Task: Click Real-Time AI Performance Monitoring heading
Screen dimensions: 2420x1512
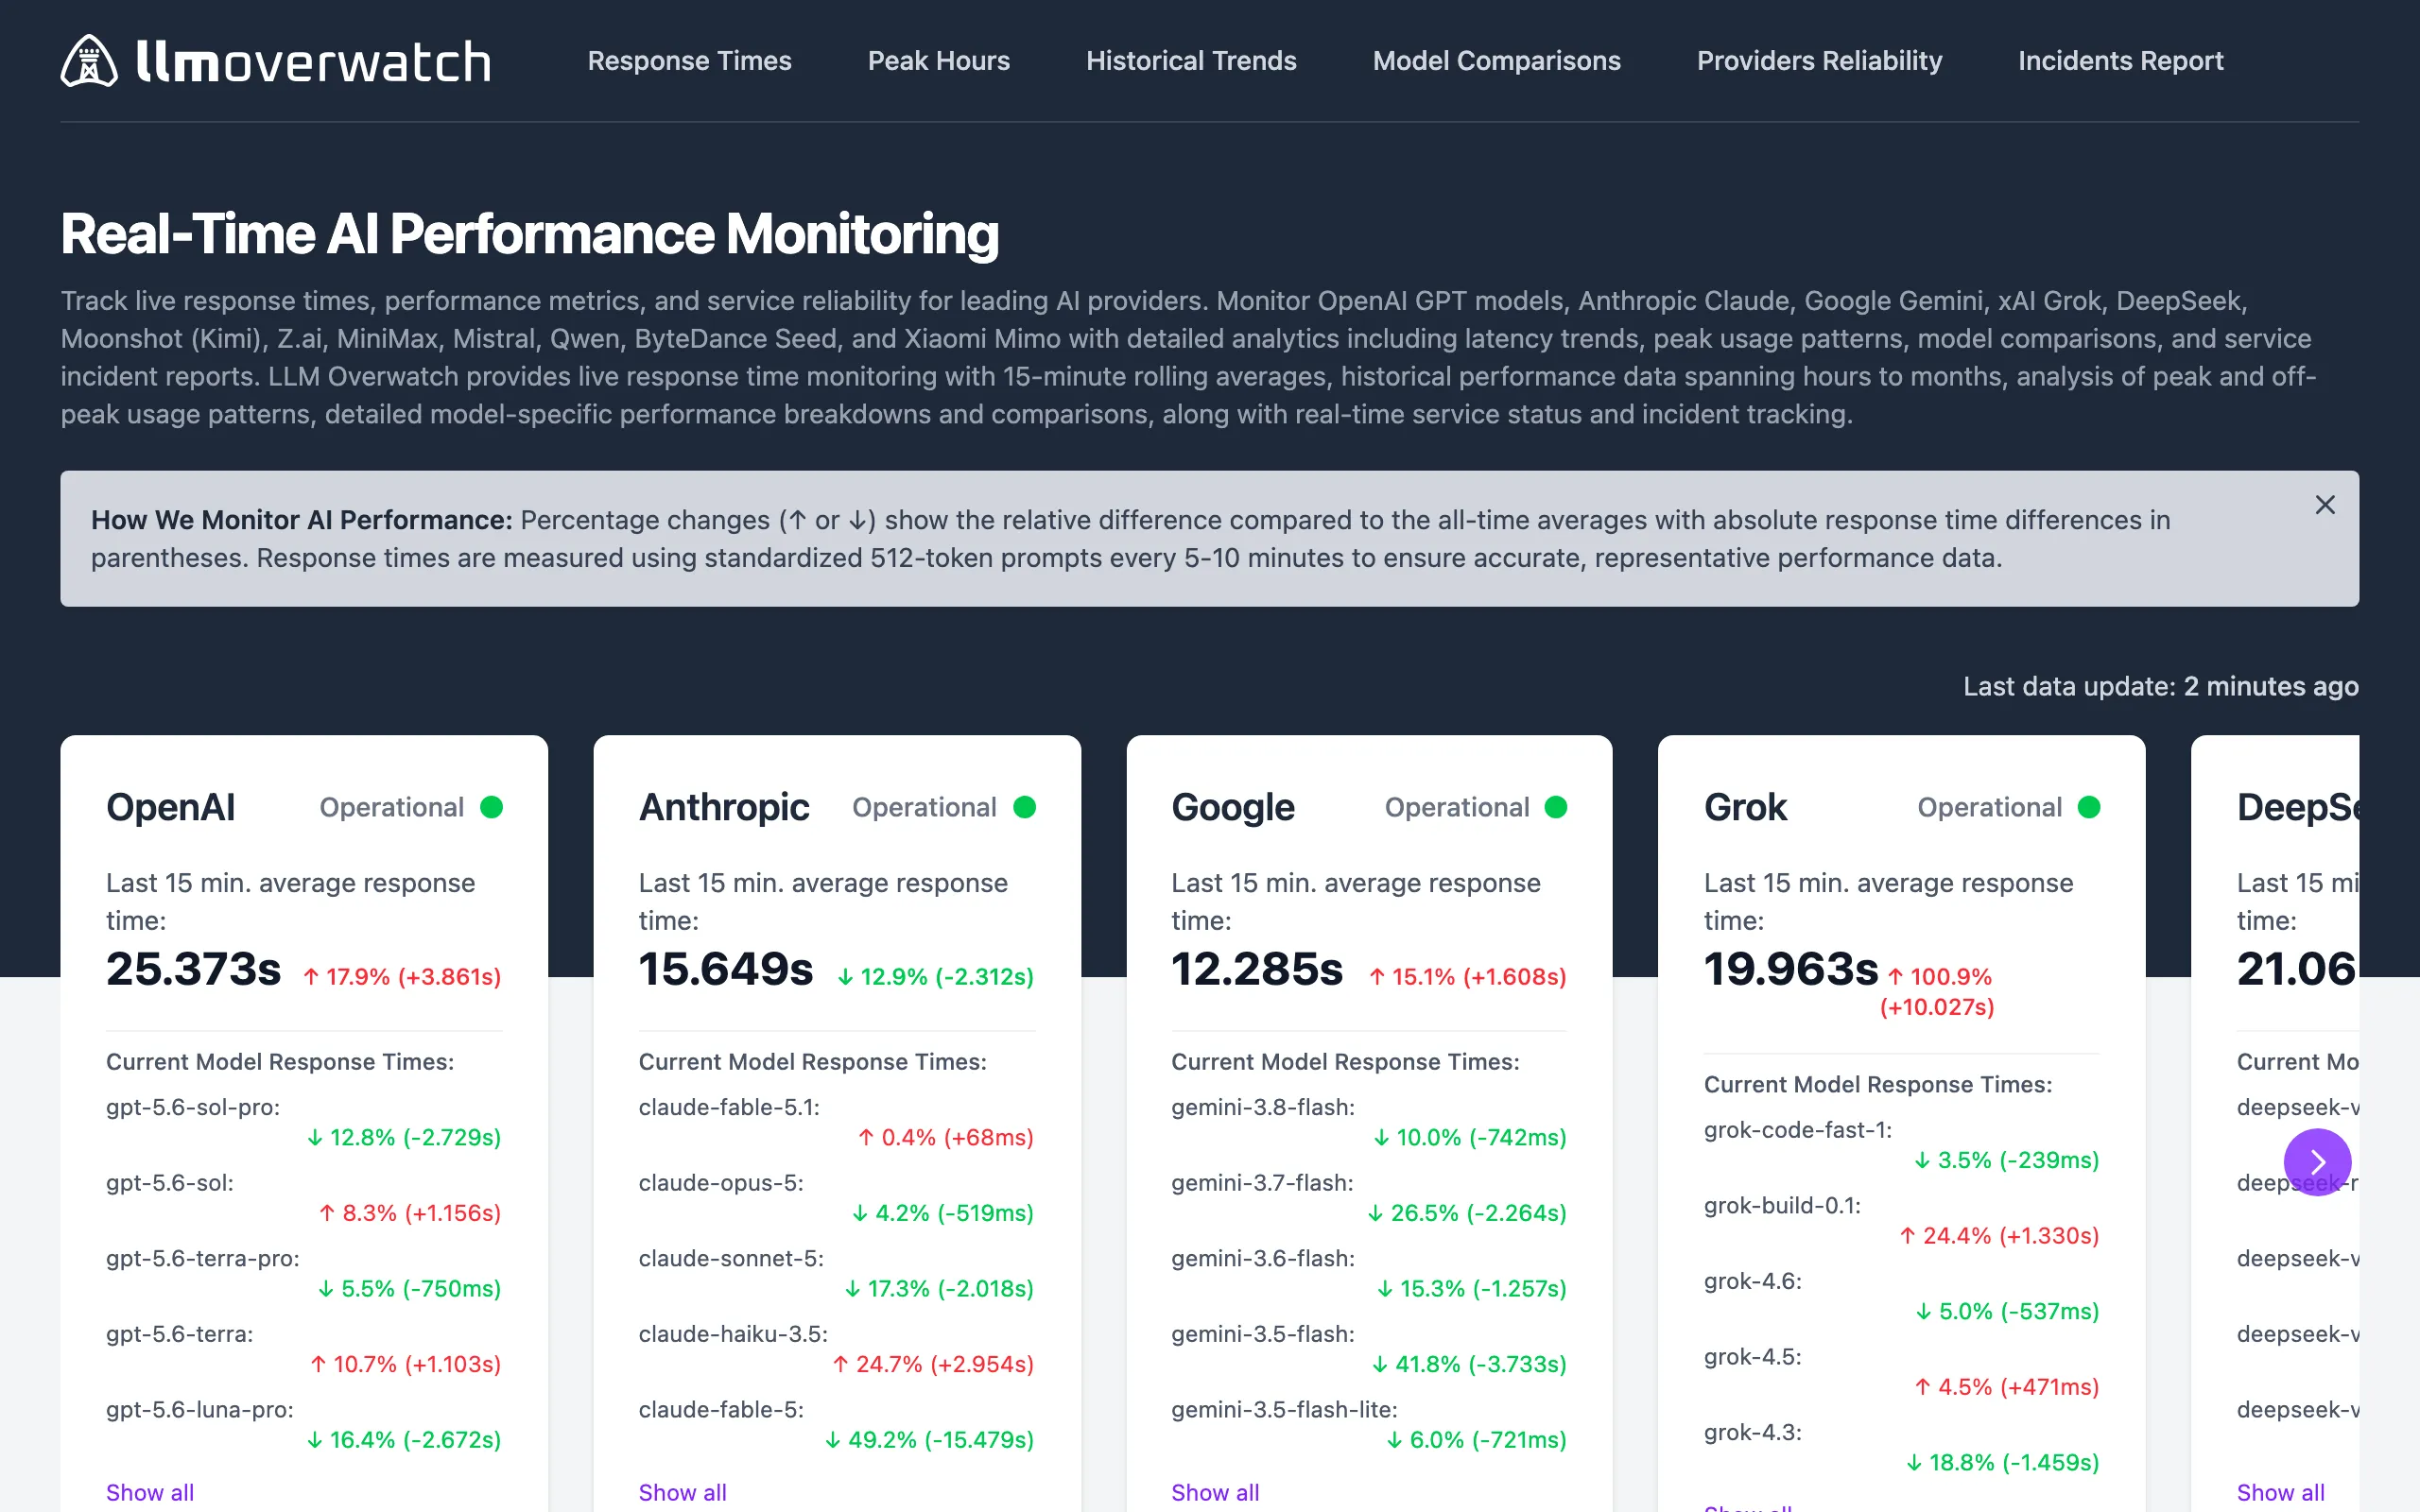Action: [530, 234]
